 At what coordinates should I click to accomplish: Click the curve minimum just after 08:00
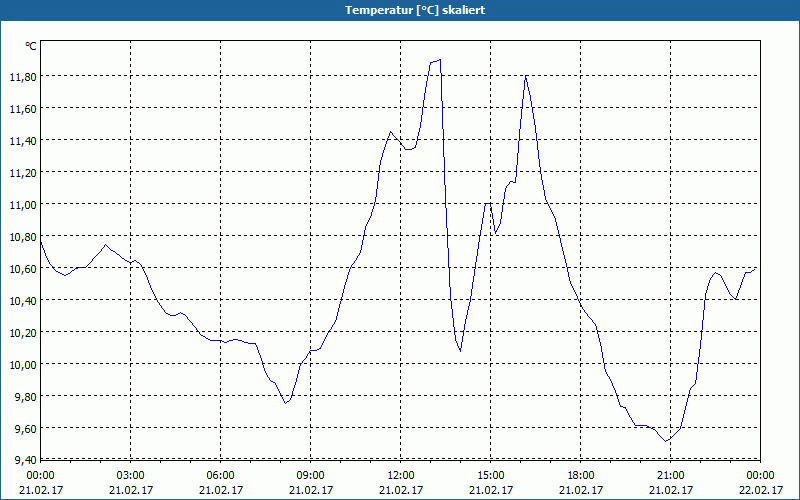pos(286,403)
